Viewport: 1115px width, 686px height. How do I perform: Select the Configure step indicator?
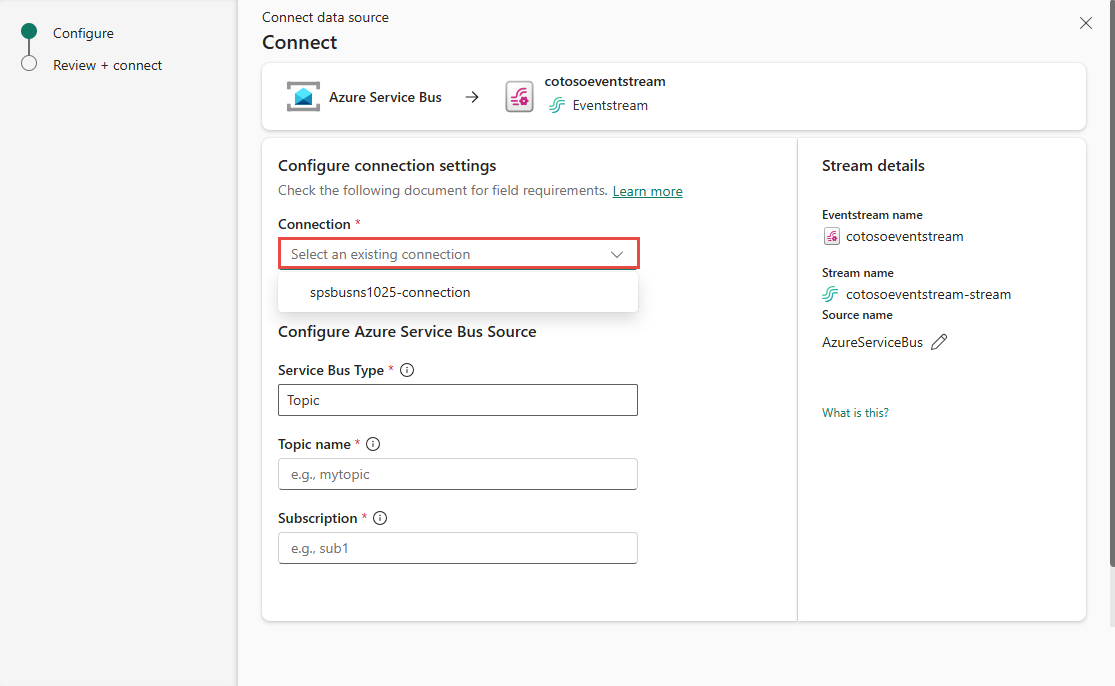coord(29,33)
